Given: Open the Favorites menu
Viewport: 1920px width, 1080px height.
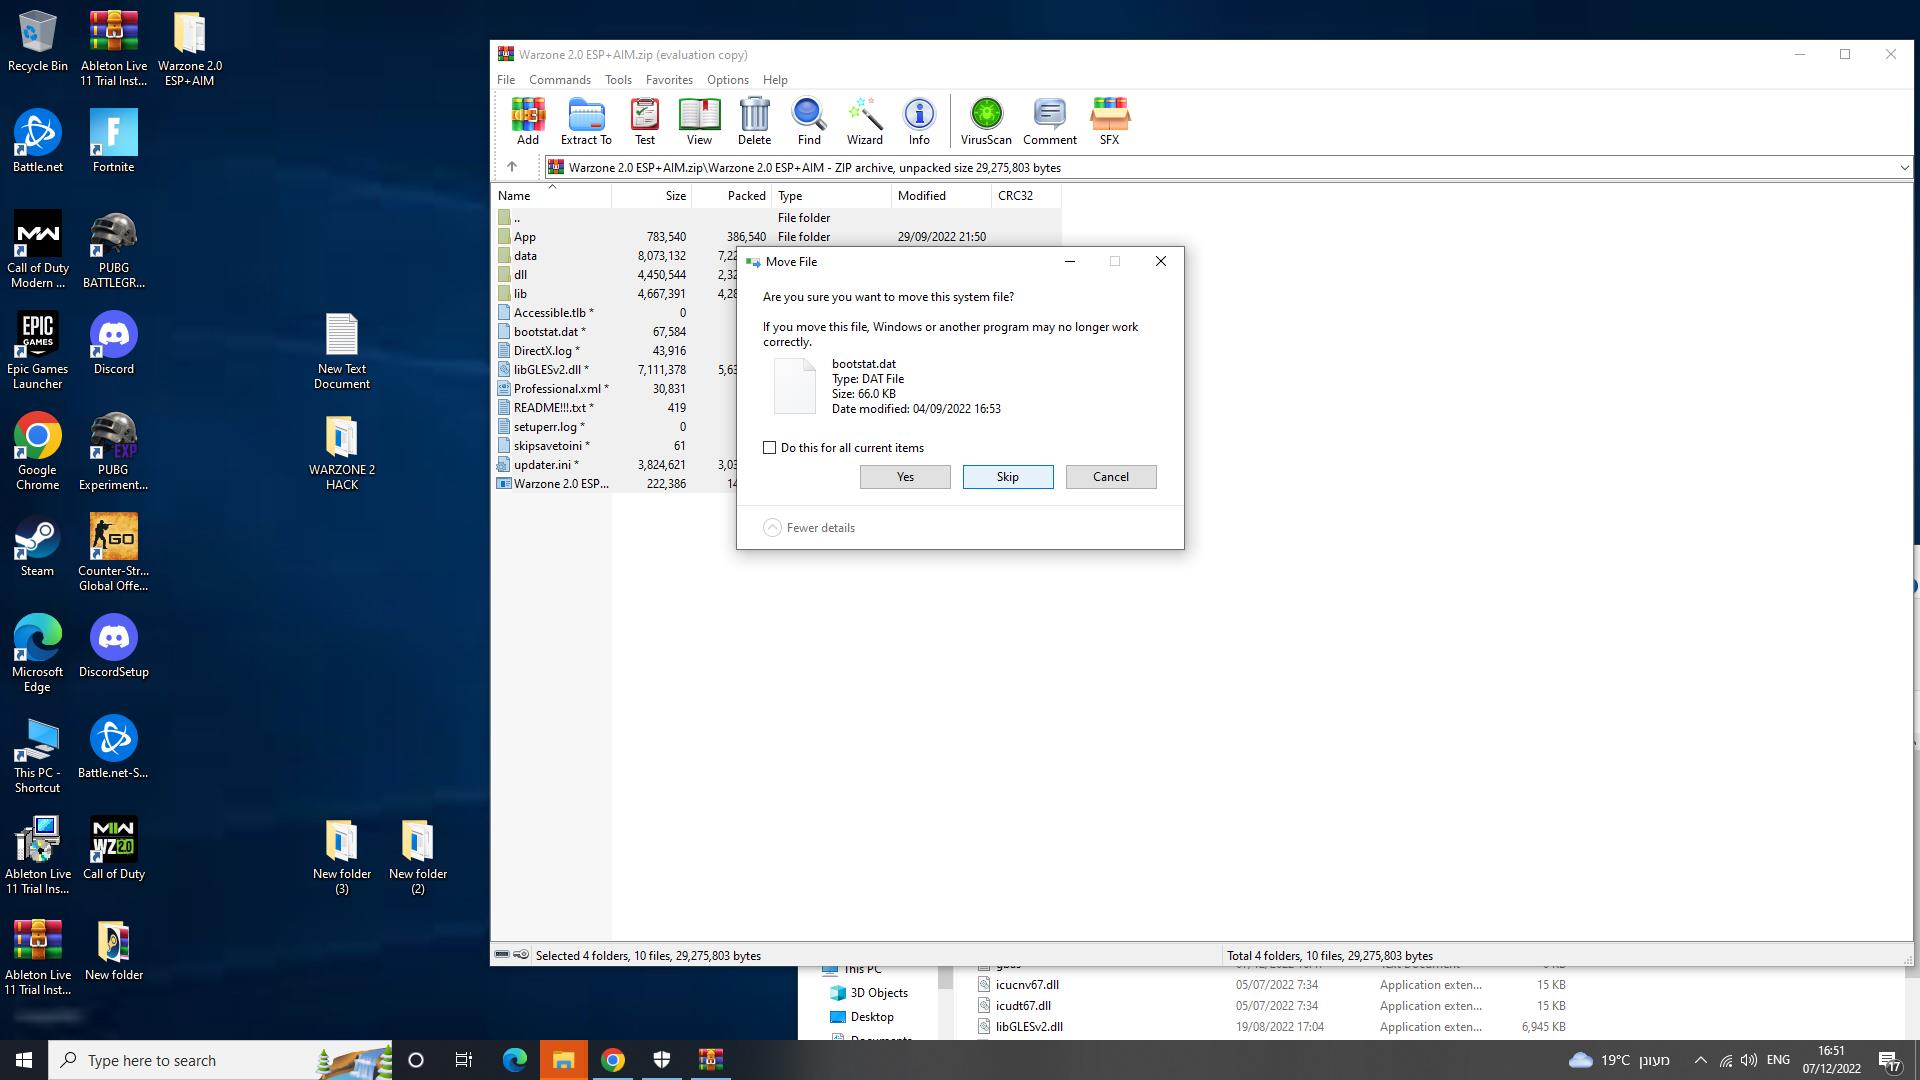Looking at the screenshot, I should 669,80.
